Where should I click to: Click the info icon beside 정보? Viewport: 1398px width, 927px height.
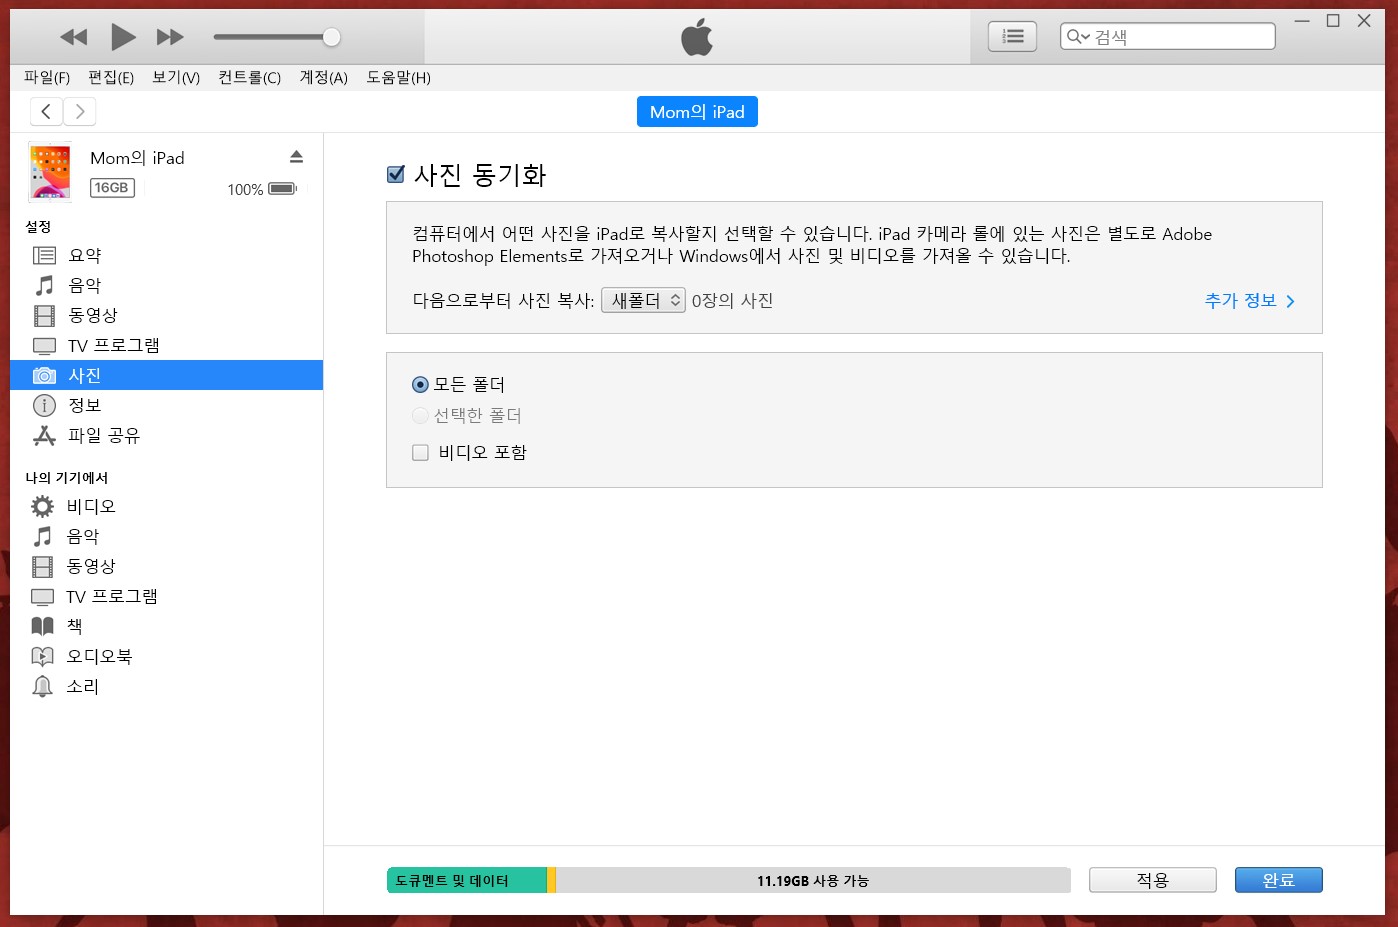[x=44, y=405]
